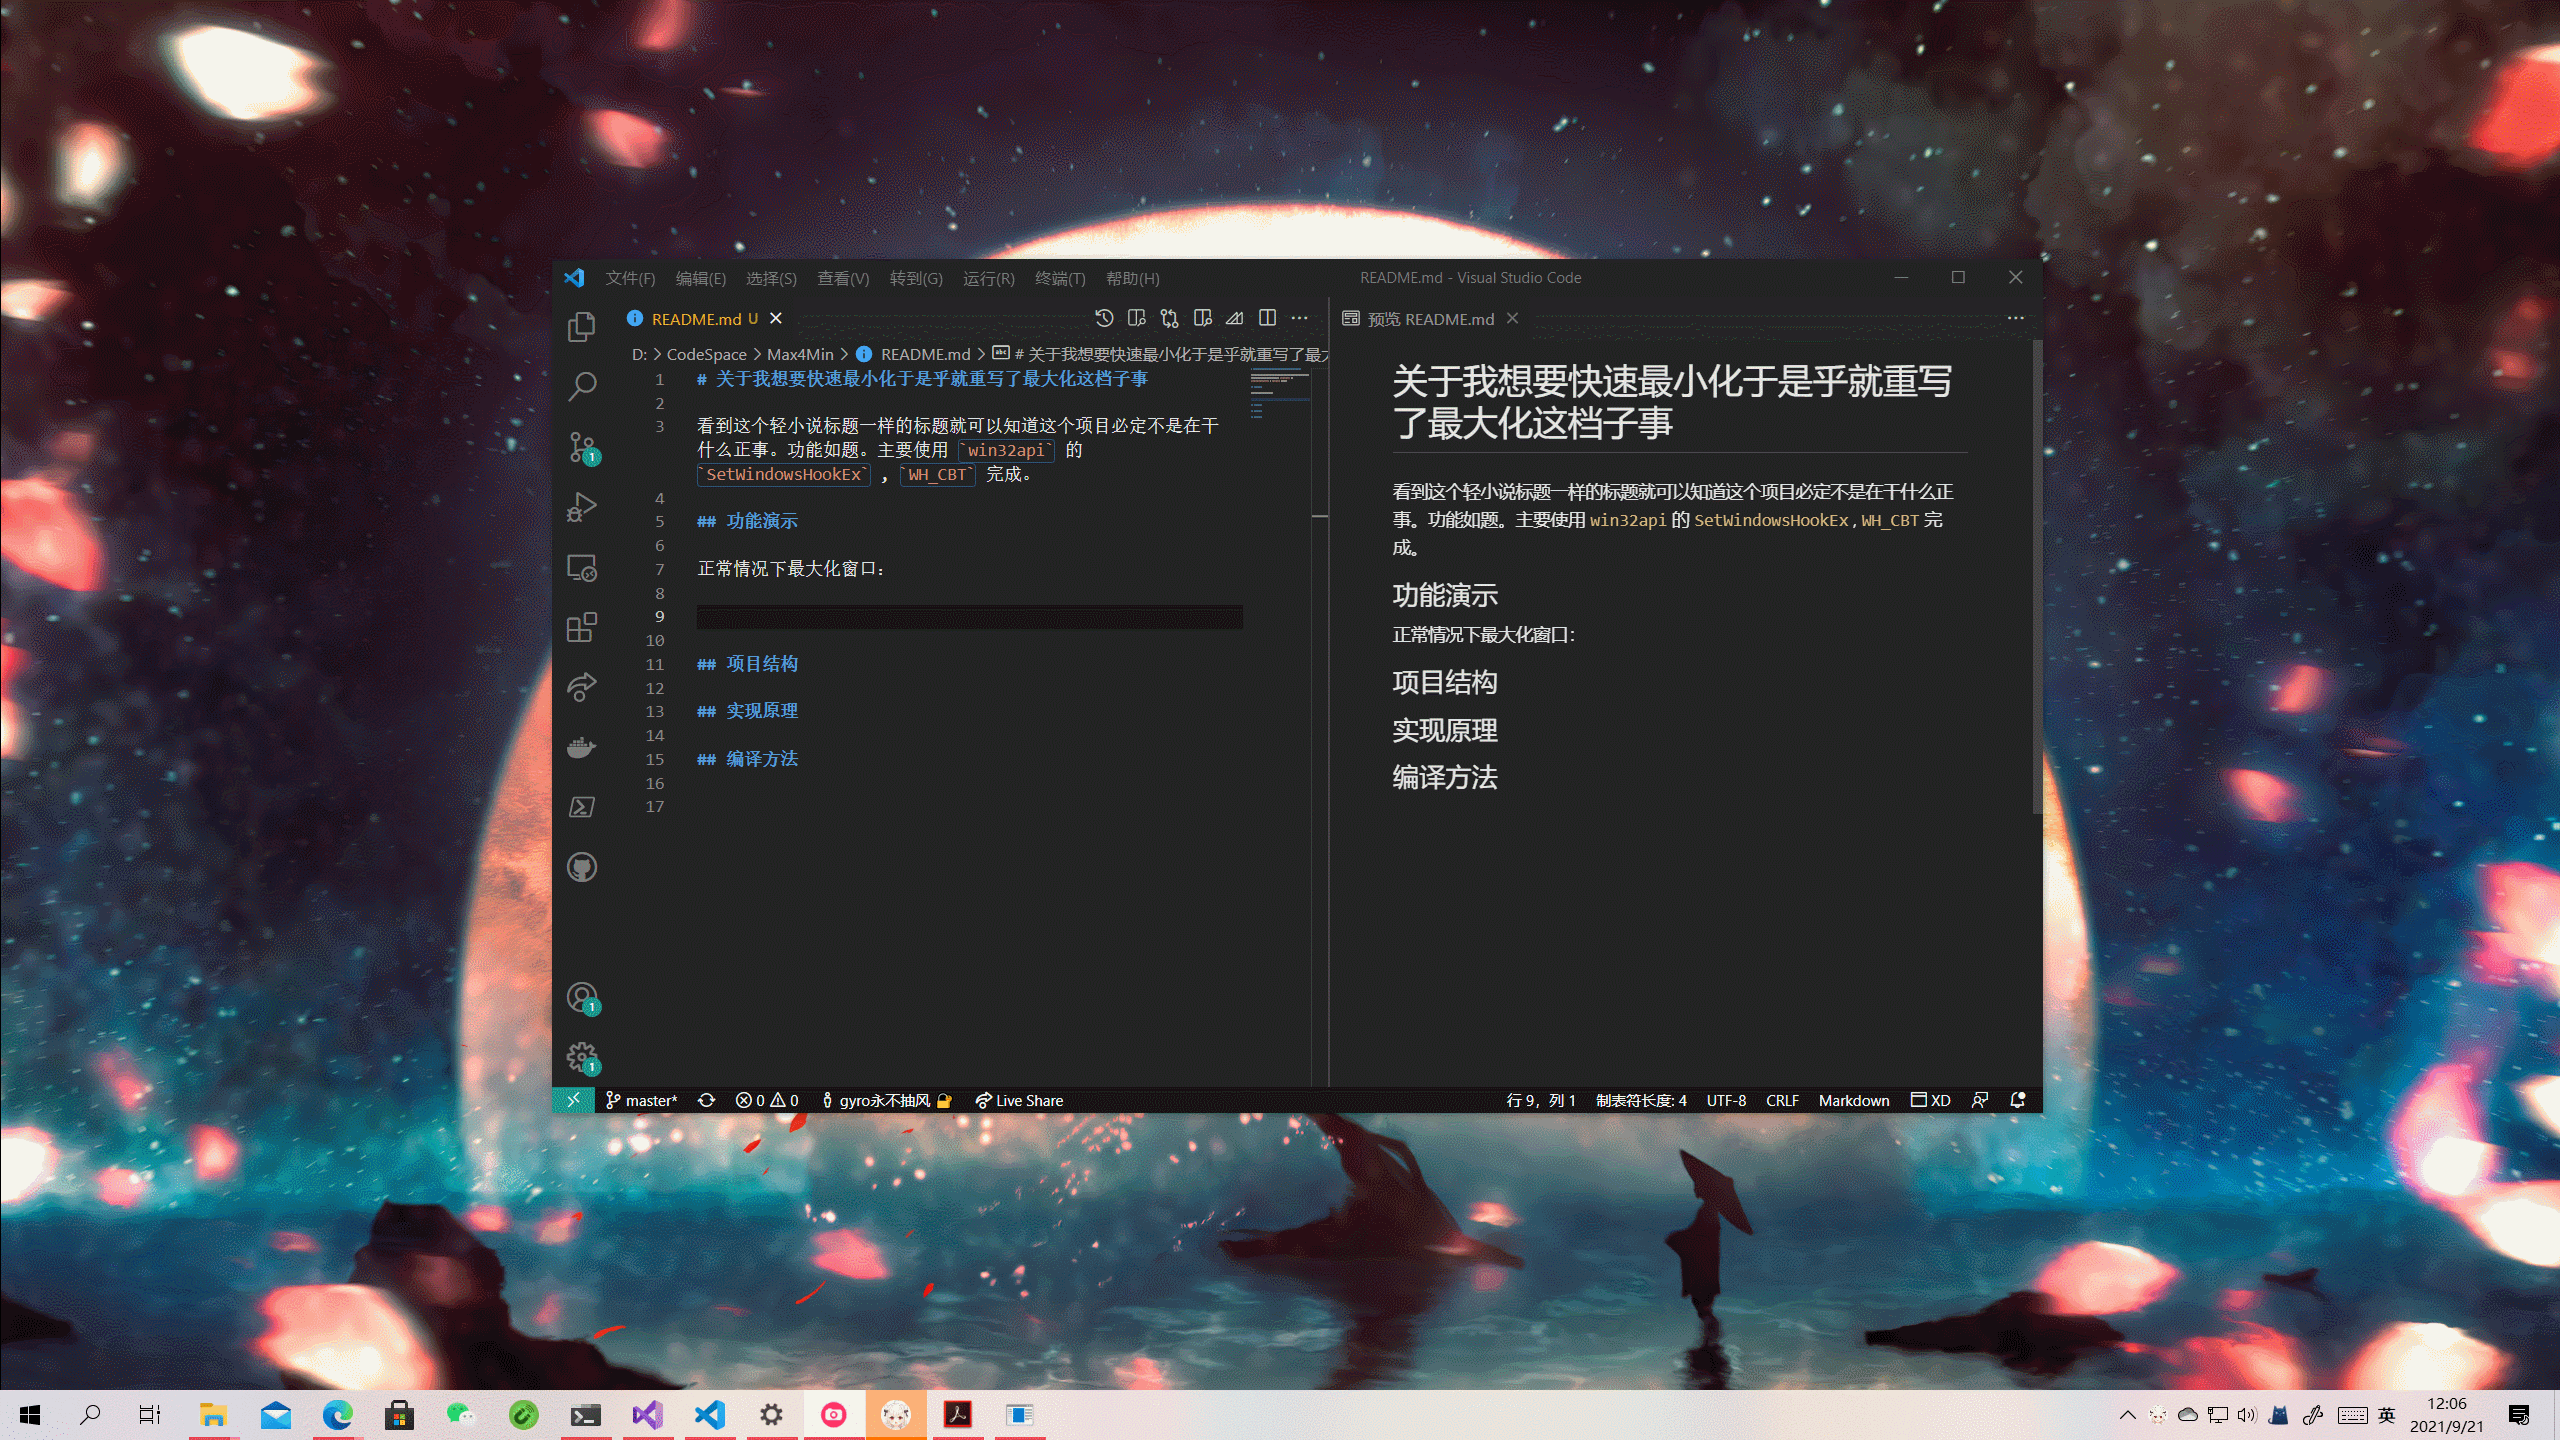Screen dimensions: 2560x1440
Task: Open the Search view in activity bar
Action: [x=582, y=386]
